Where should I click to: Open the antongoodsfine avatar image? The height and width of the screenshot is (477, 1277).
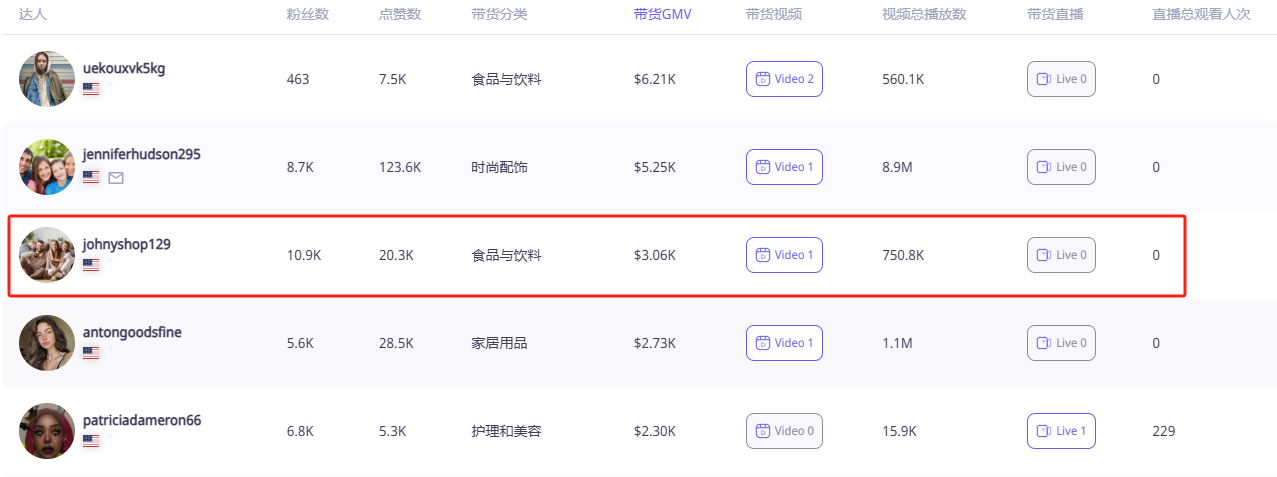pos(47,343)
